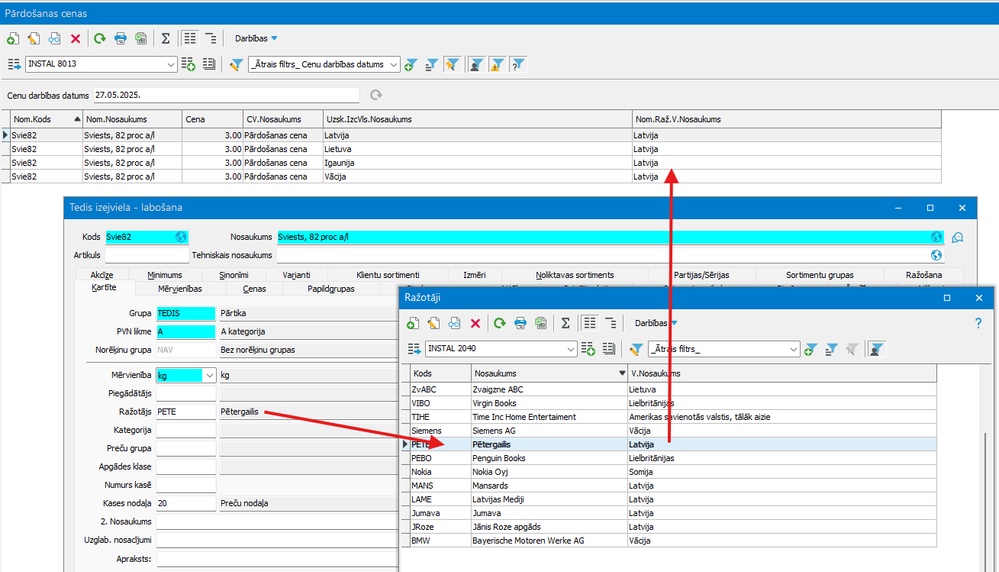Select the row with Lietuva

(x=471, y=149)
